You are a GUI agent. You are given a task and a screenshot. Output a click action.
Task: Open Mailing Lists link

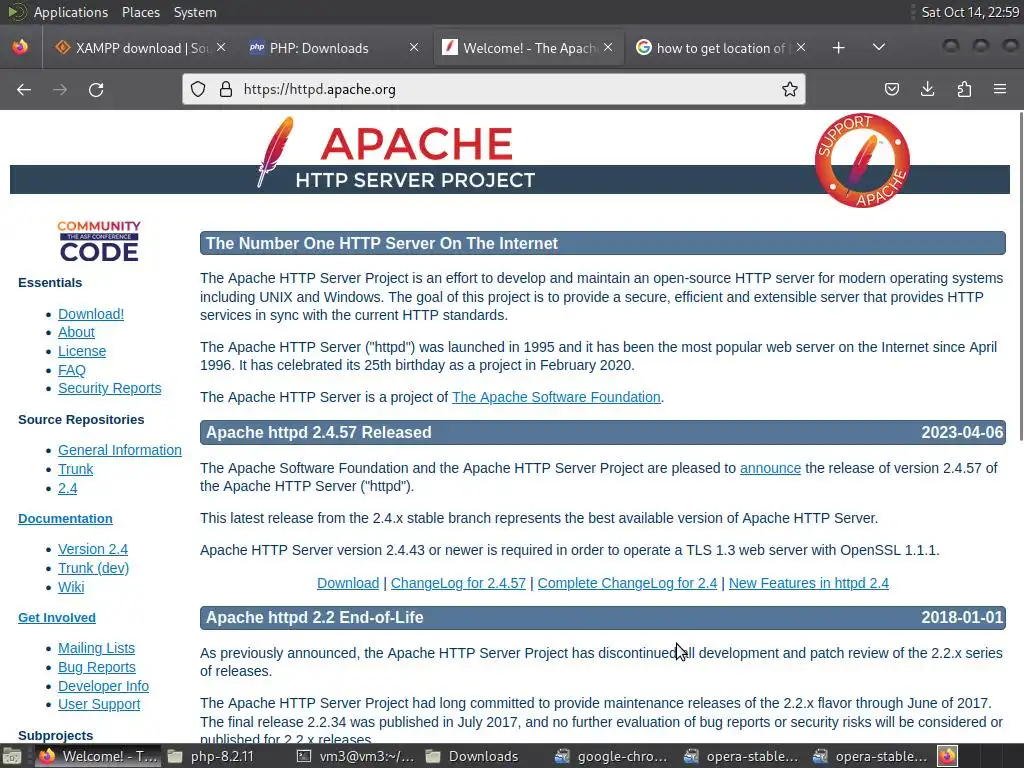[x=97, y=648]
